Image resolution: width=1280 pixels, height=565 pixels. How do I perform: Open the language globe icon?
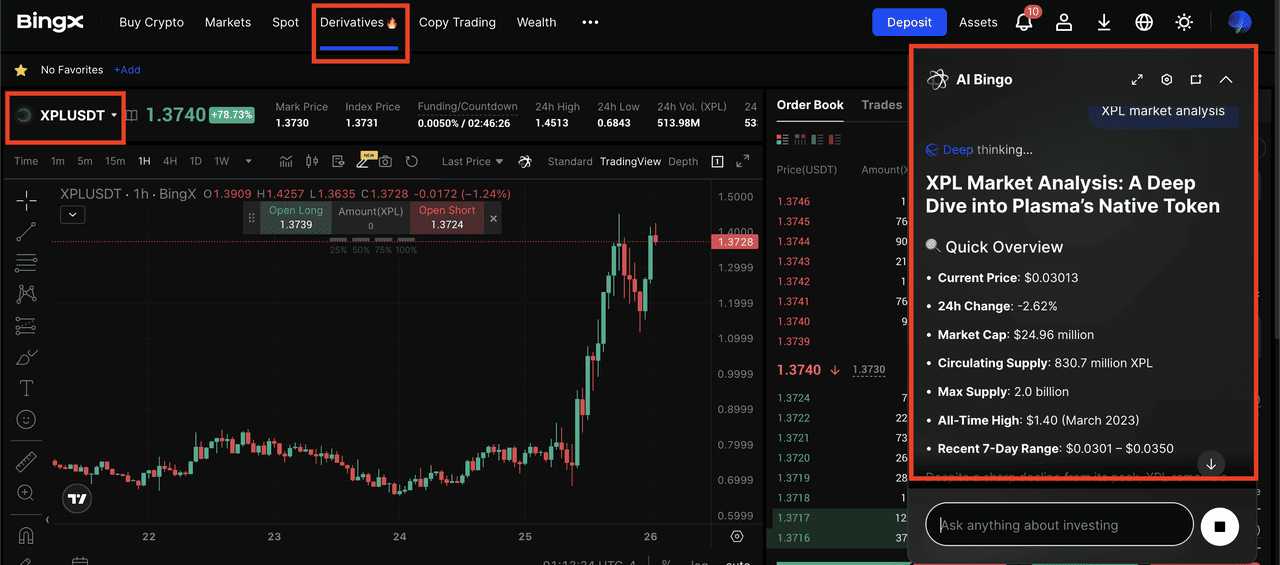coord(1144,22)
